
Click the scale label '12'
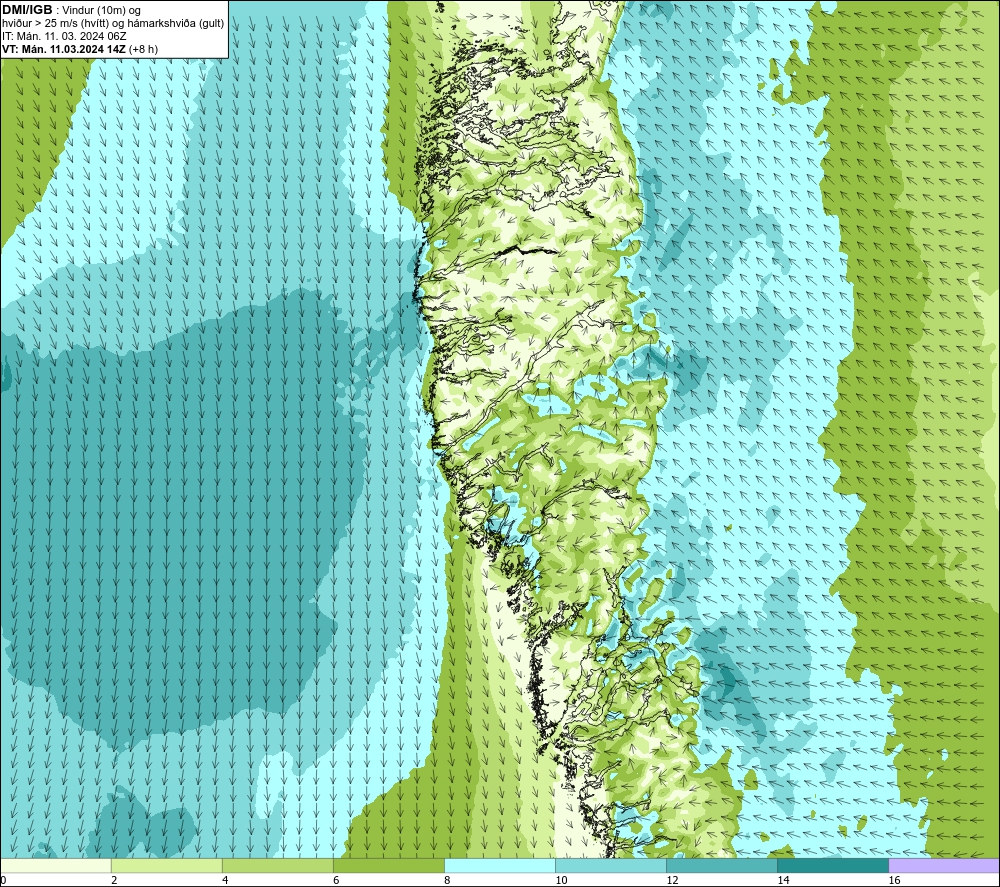(672, 880)
